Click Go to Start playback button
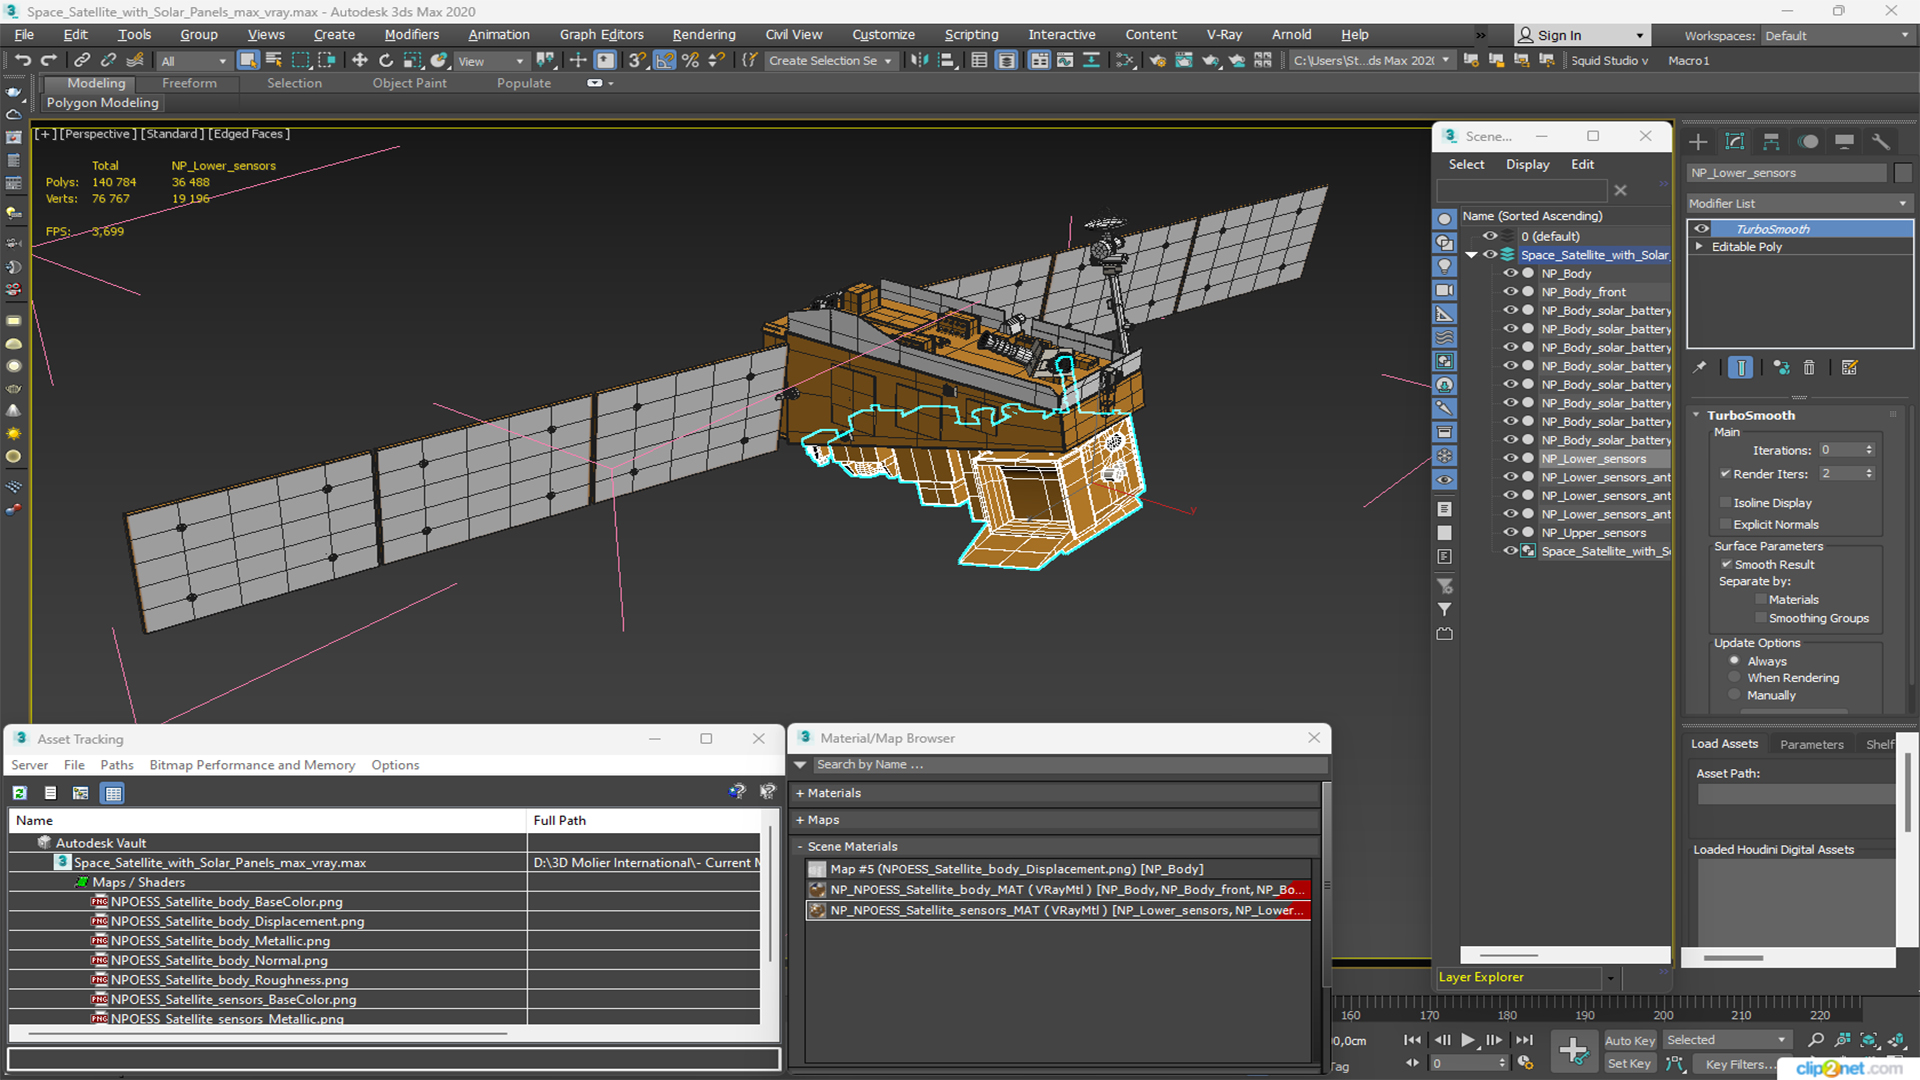This screenshot has height=1080, width=1920. pos(1412,1040)
